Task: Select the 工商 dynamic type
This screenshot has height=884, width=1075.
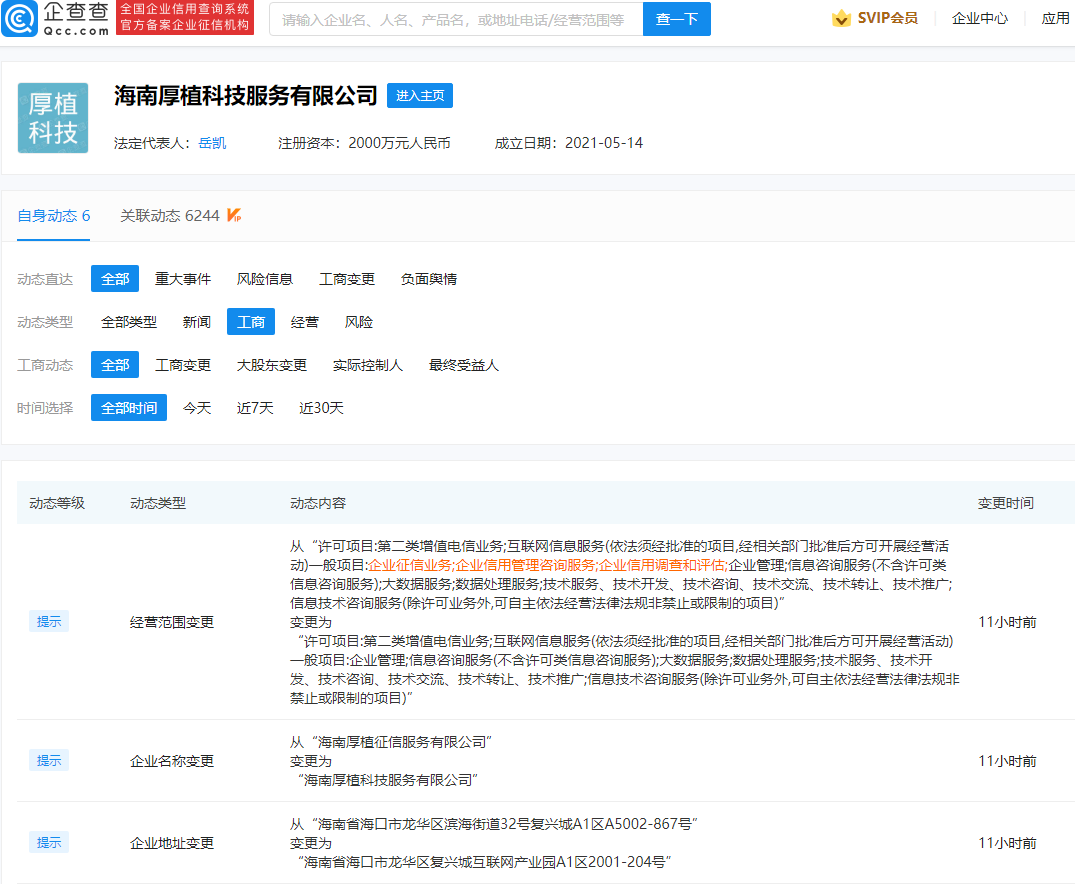Action: coord(251,322)
